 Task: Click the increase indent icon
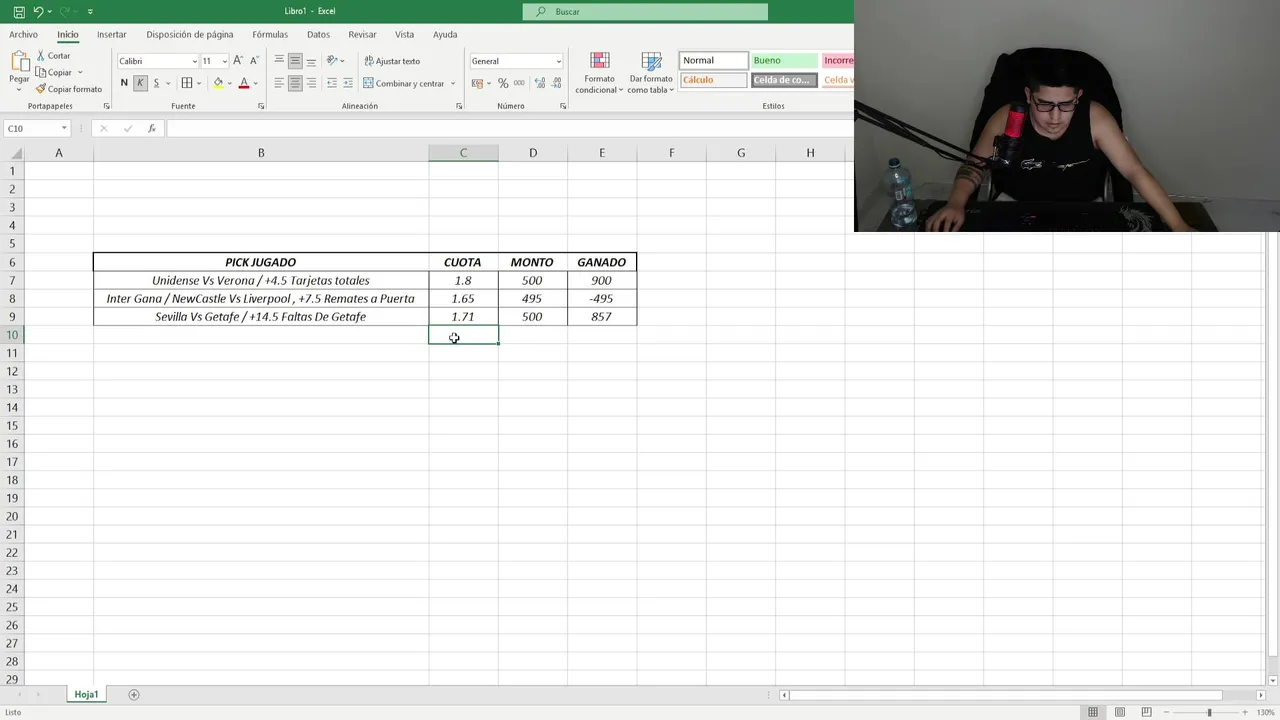click(x=348, y=83)
